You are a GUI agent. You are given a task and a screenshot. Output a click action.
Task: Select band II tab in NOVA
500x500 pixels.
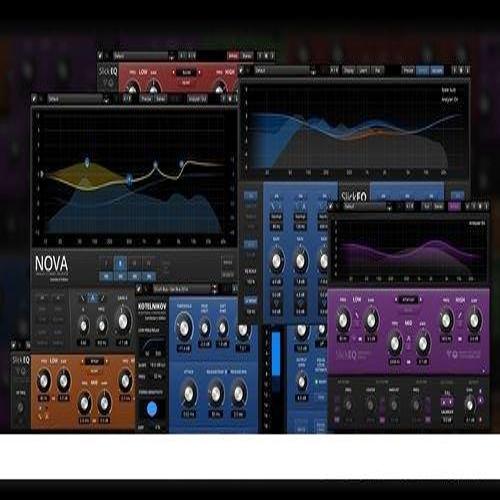tap(121, 263)
